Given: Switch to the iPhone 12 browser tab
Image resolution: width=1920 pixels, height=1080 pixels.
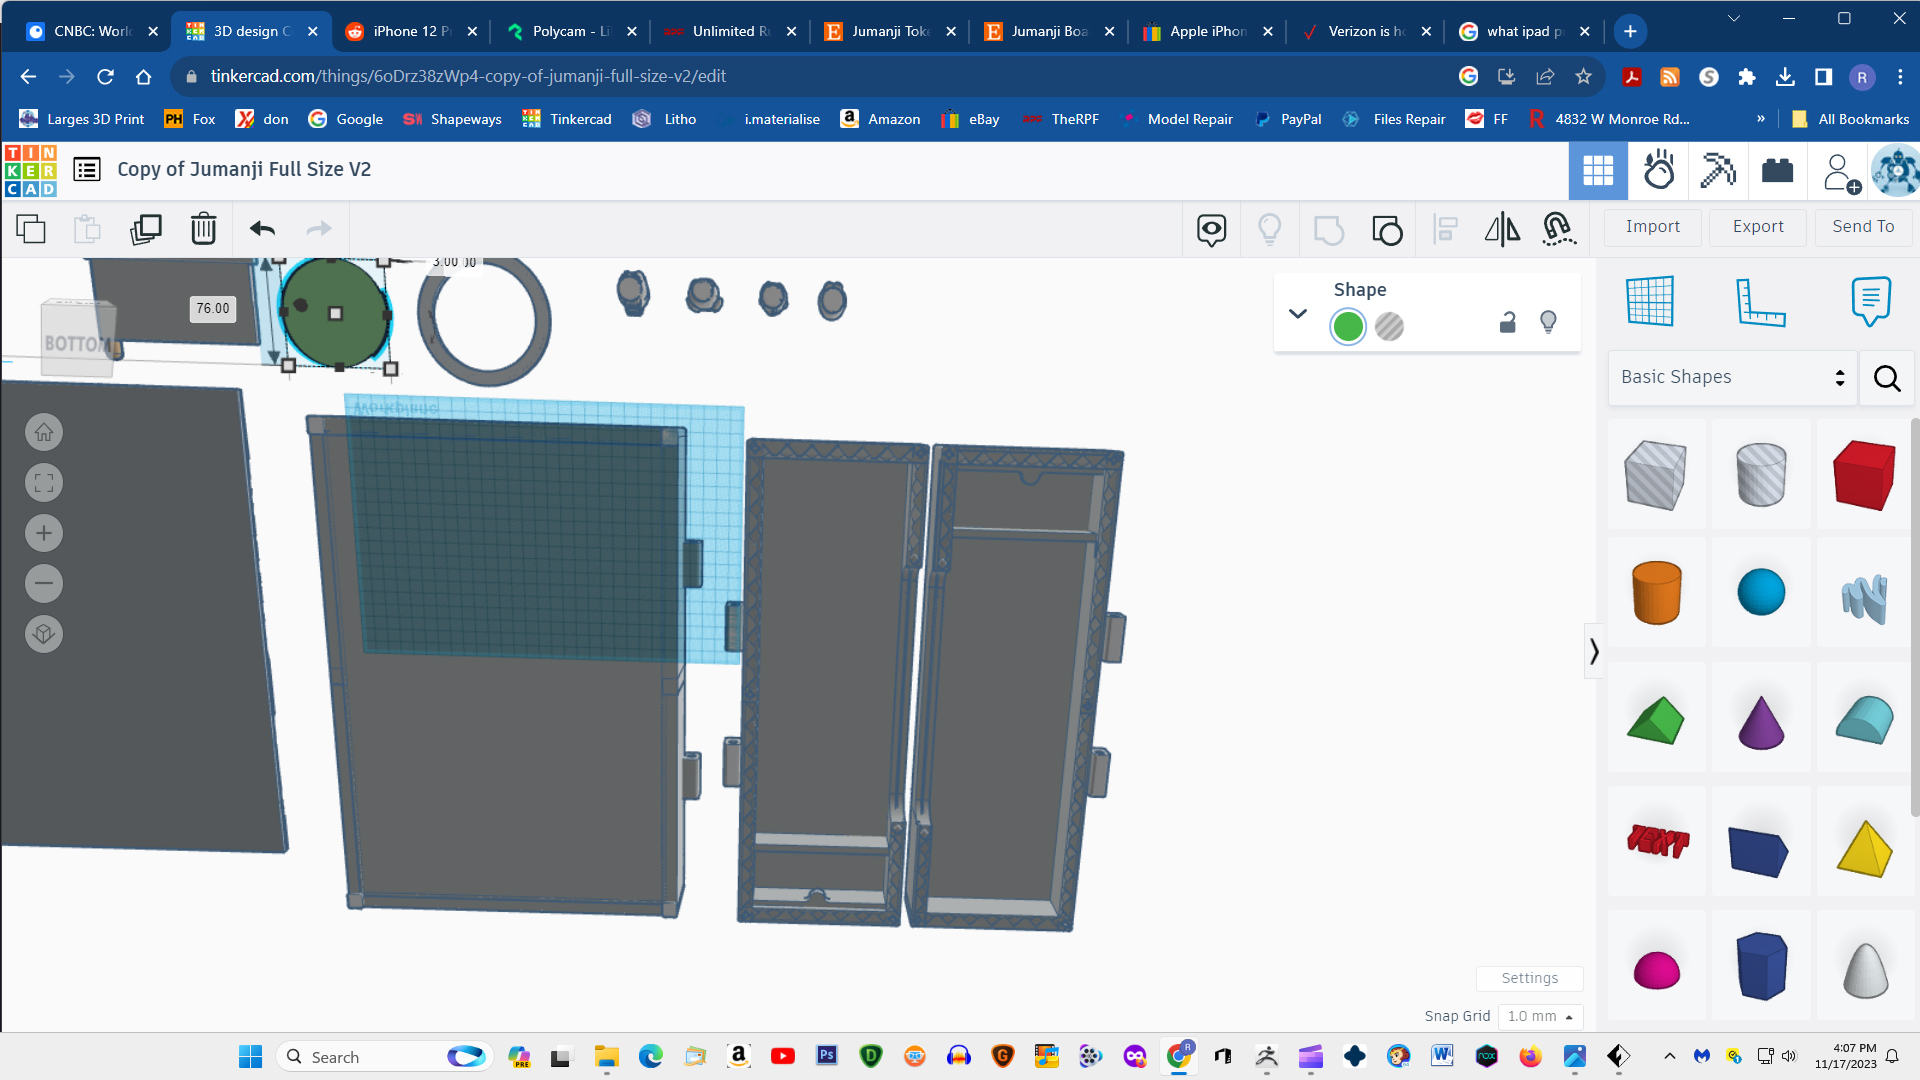Looking at the screenshot, I should point(411,31).
